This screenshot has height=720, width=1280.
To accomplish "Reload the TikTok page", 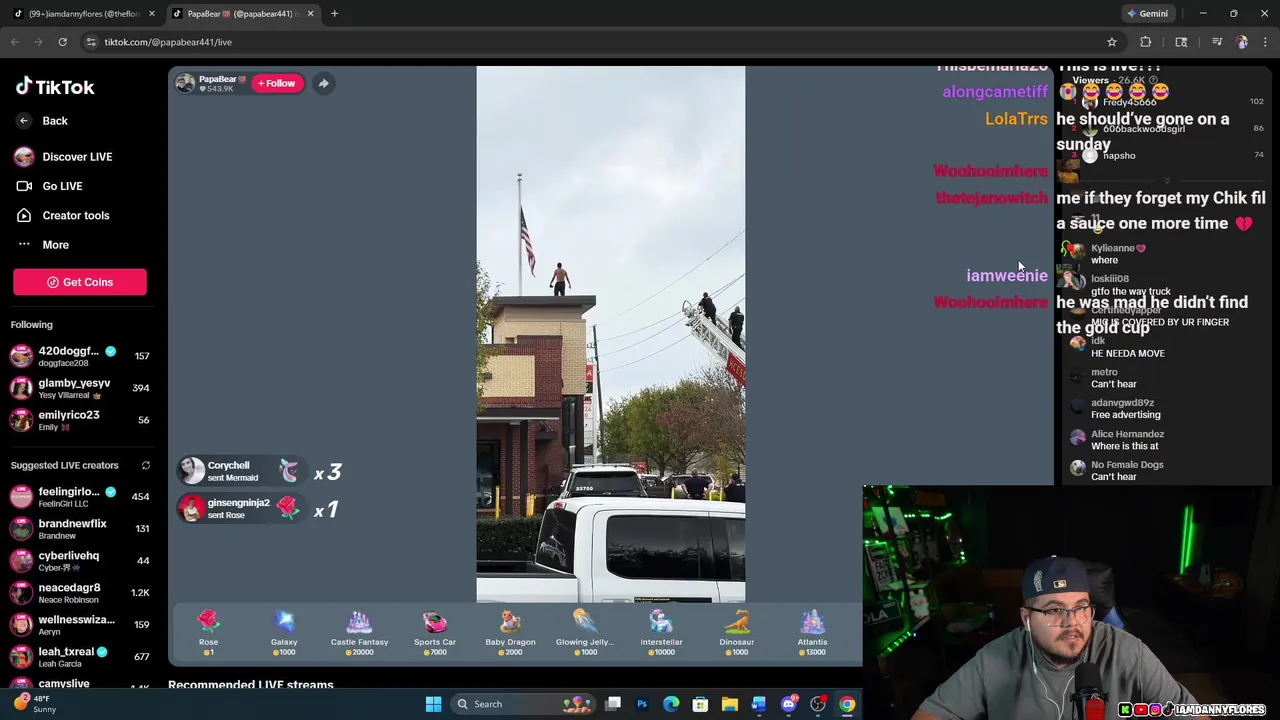I will tap(62, 42).
